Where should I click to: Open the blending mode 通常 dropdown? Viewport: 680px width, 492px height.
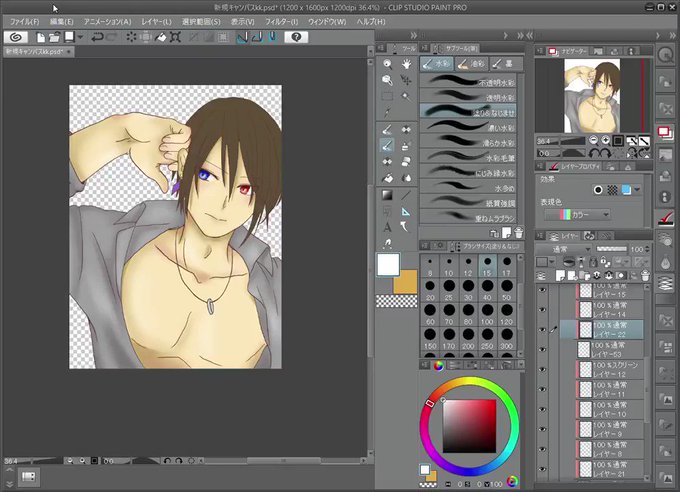click(564, 249)
